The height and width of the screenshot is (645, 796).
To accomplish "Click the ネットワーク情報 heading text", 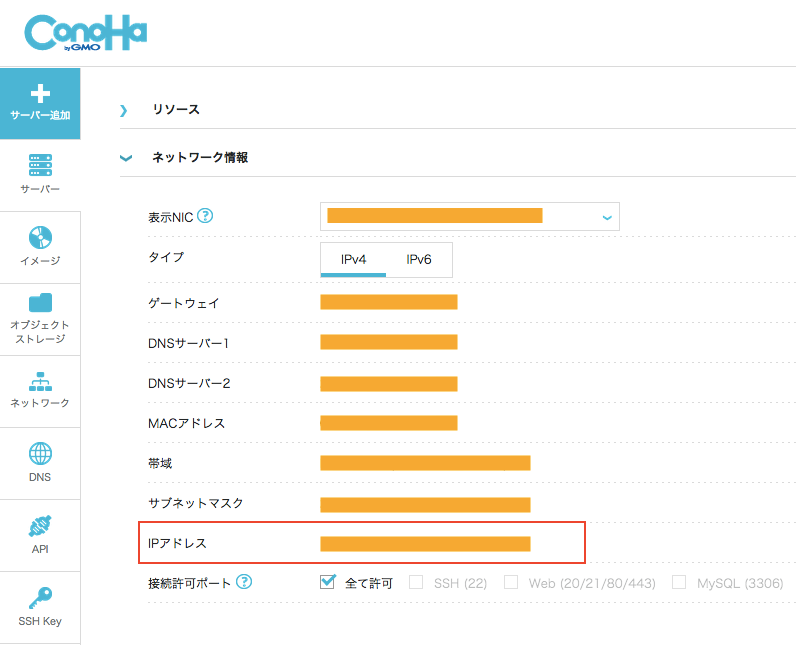I will point(201,157).
